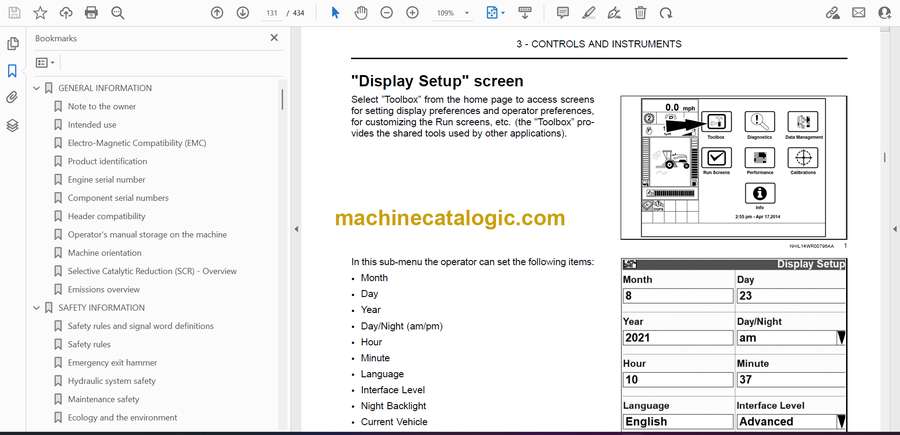Click the zoom out minus icon
900x435 pixels.
pyautogui.click(x=387, y=13)
